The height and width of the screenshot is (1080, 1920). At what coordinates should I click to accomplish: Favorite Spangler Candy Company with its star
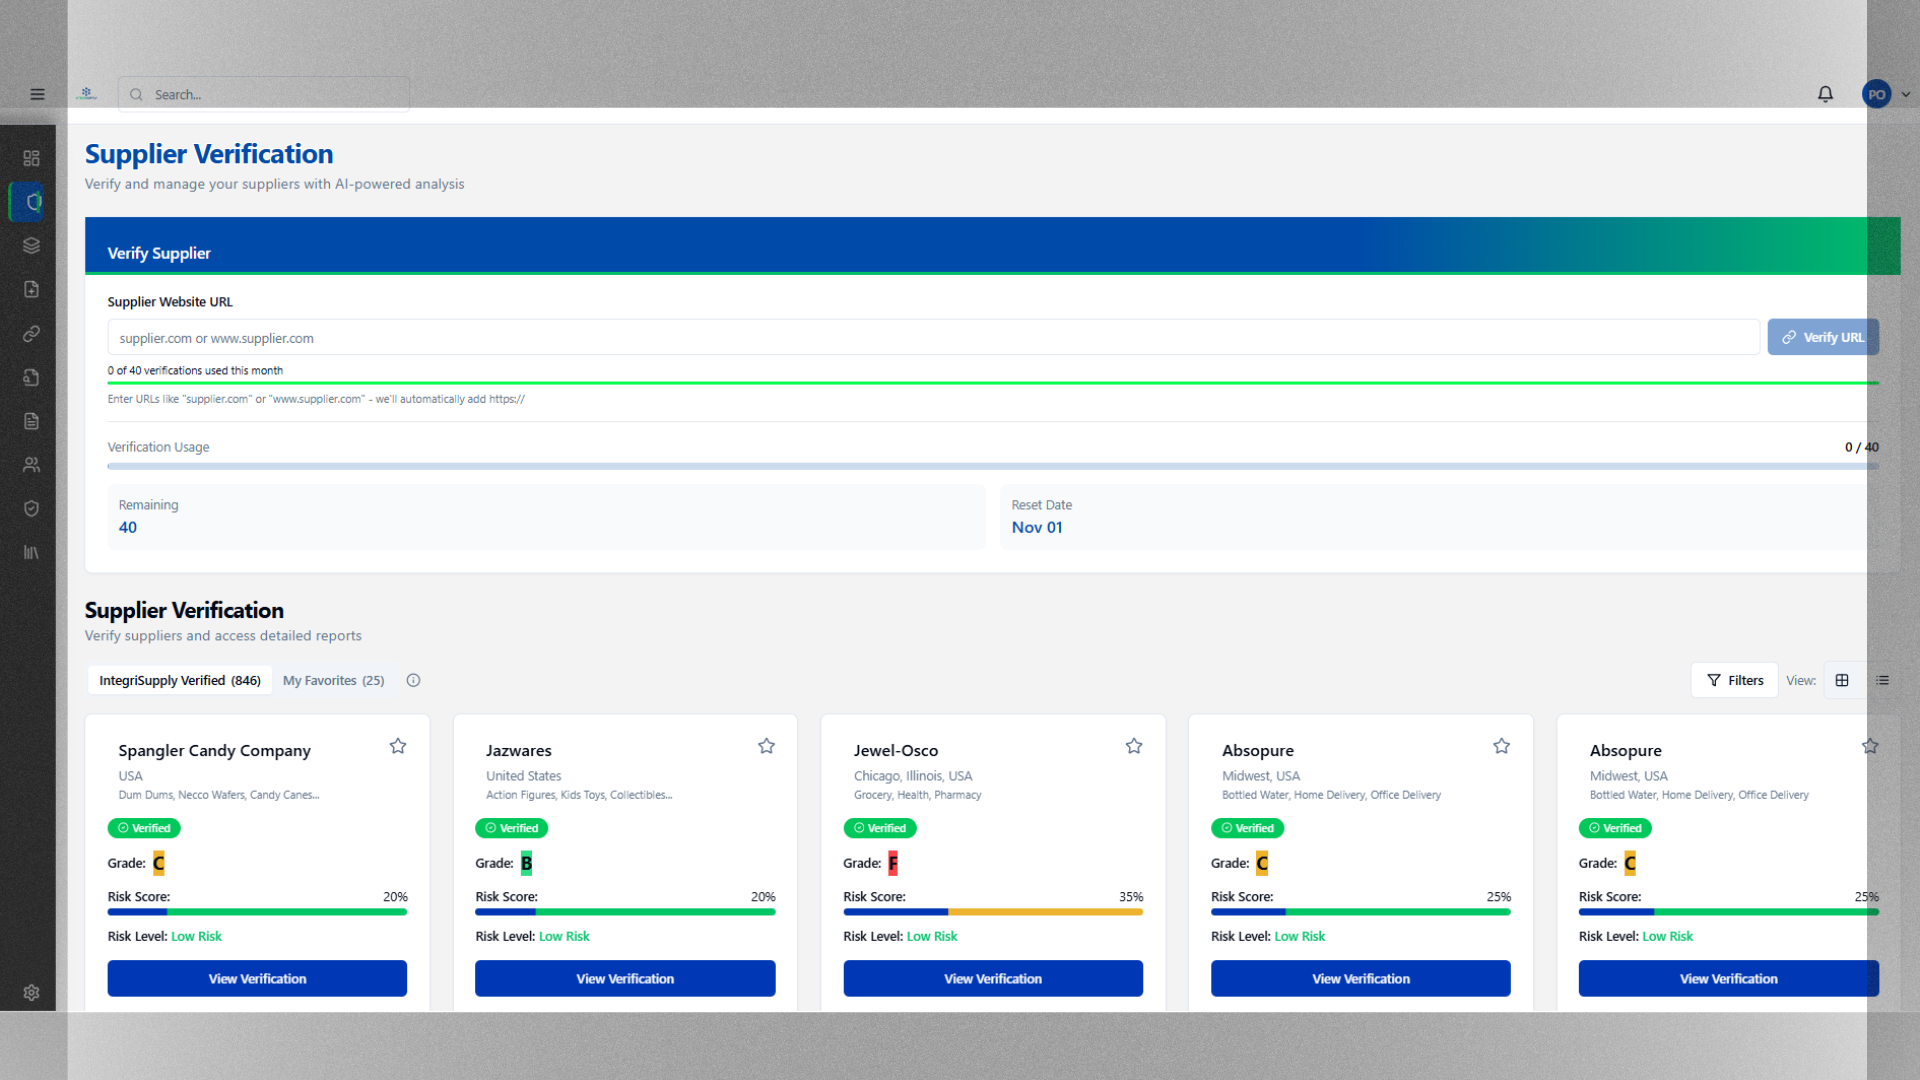point(397,745)
